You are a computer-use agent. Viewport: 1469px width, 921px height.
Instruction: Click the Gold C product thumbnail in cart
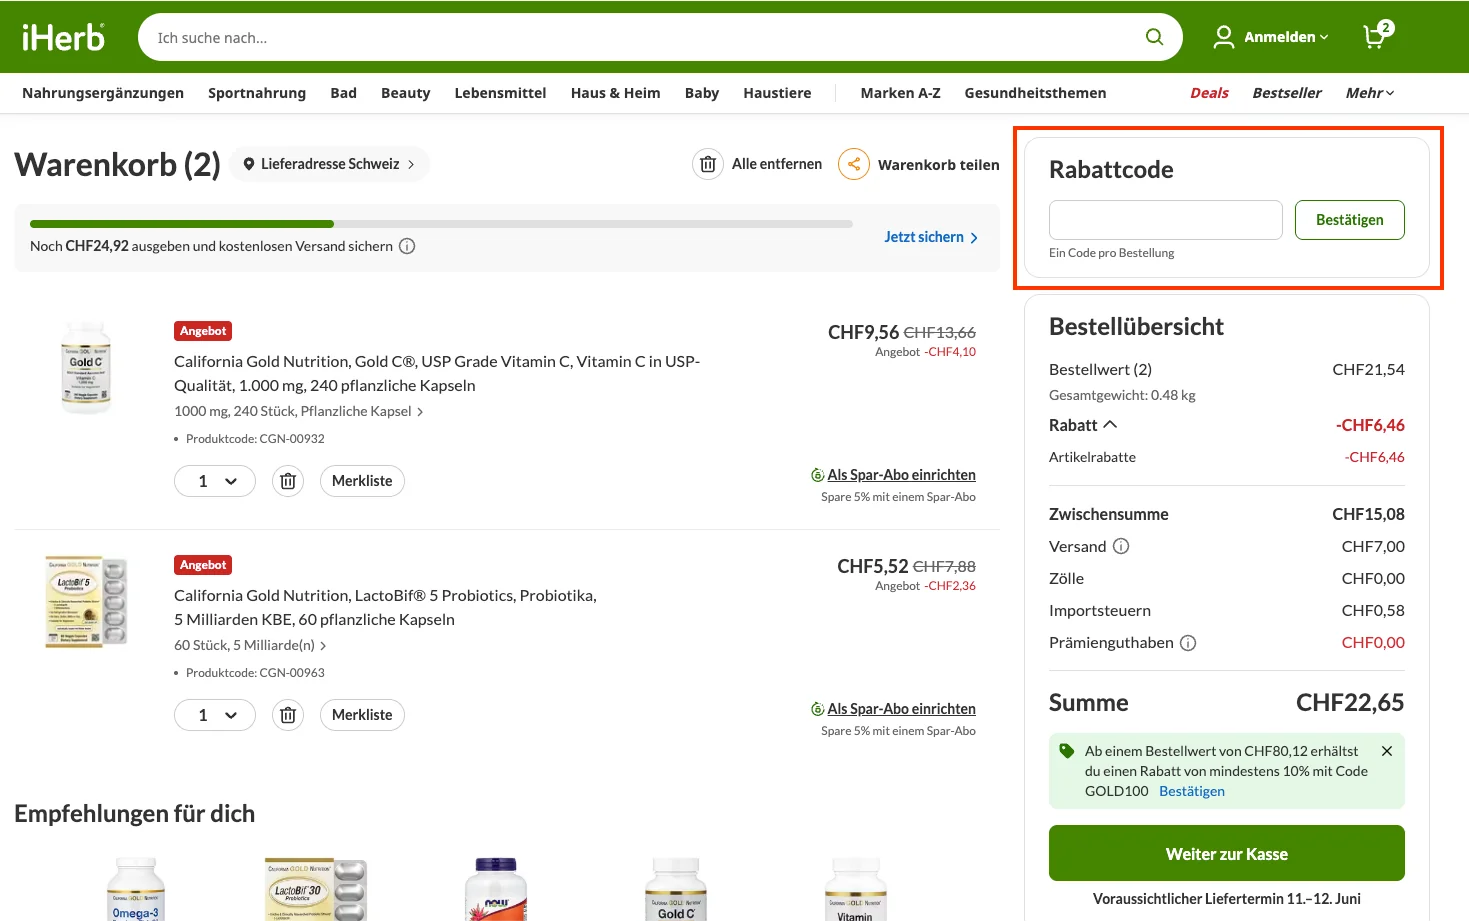(x=86, y=367)
